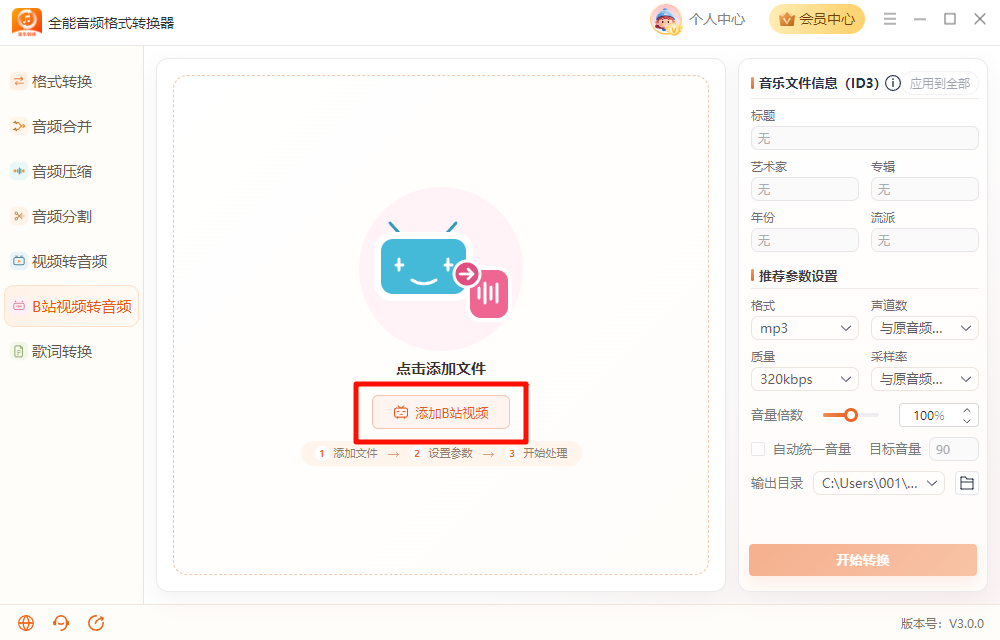Click the customer service headset icon

[x=61, y=623]
